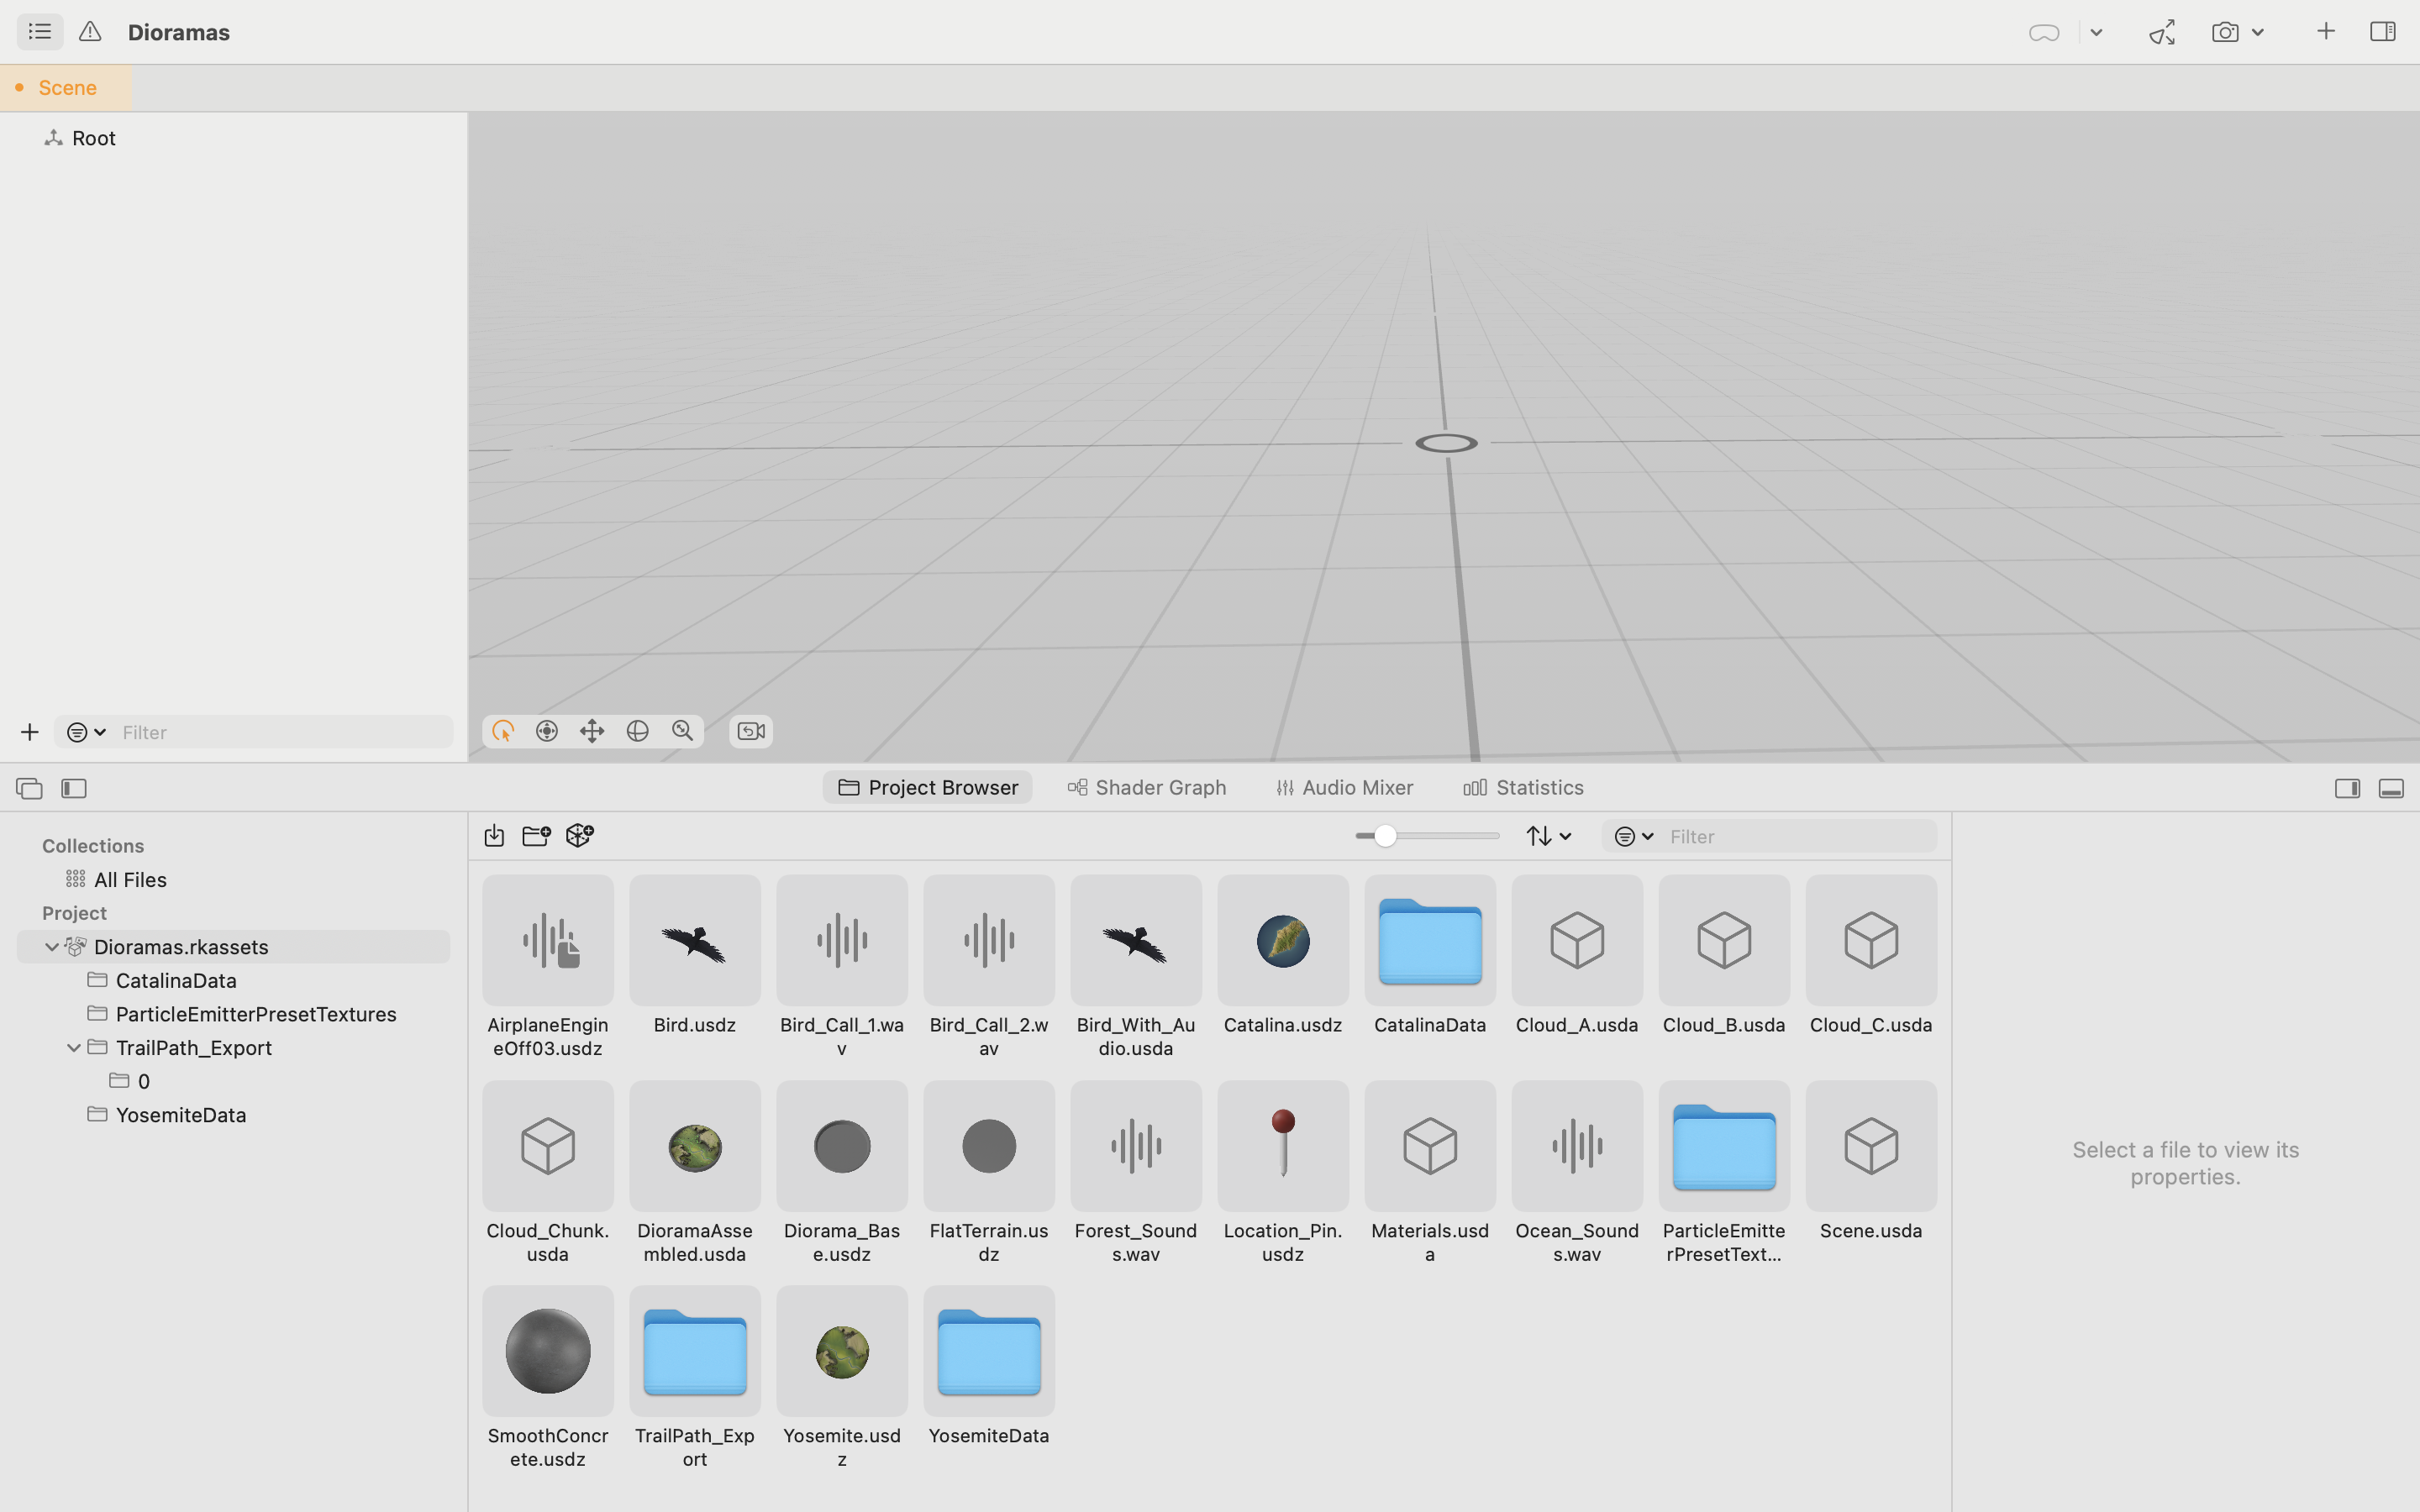Adjust the thumbnail size slider
2420x1512 pixels.
[x=1385, y=836]
